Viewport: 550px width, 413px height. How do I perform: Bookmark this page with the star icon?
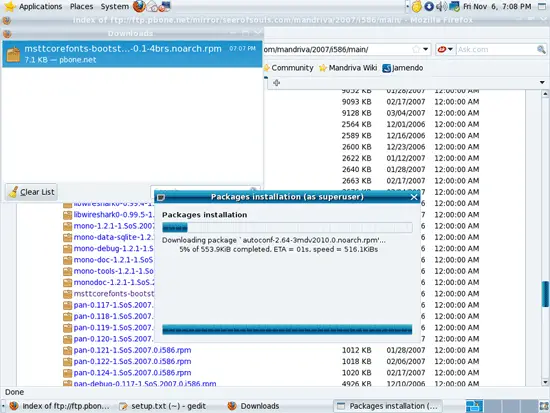point(416,49)
